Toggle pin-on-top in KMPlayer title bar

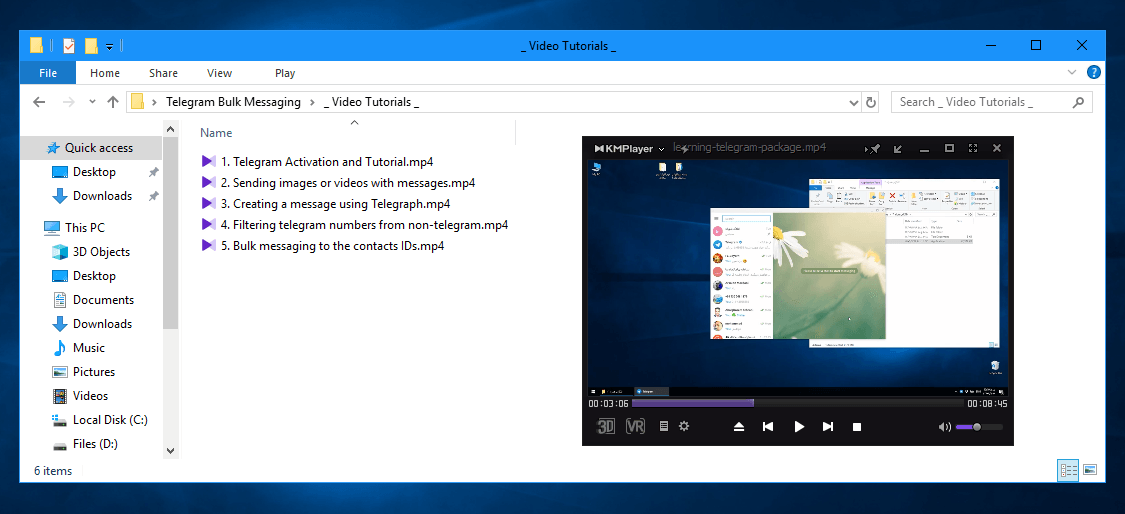(x=874, y=148)
